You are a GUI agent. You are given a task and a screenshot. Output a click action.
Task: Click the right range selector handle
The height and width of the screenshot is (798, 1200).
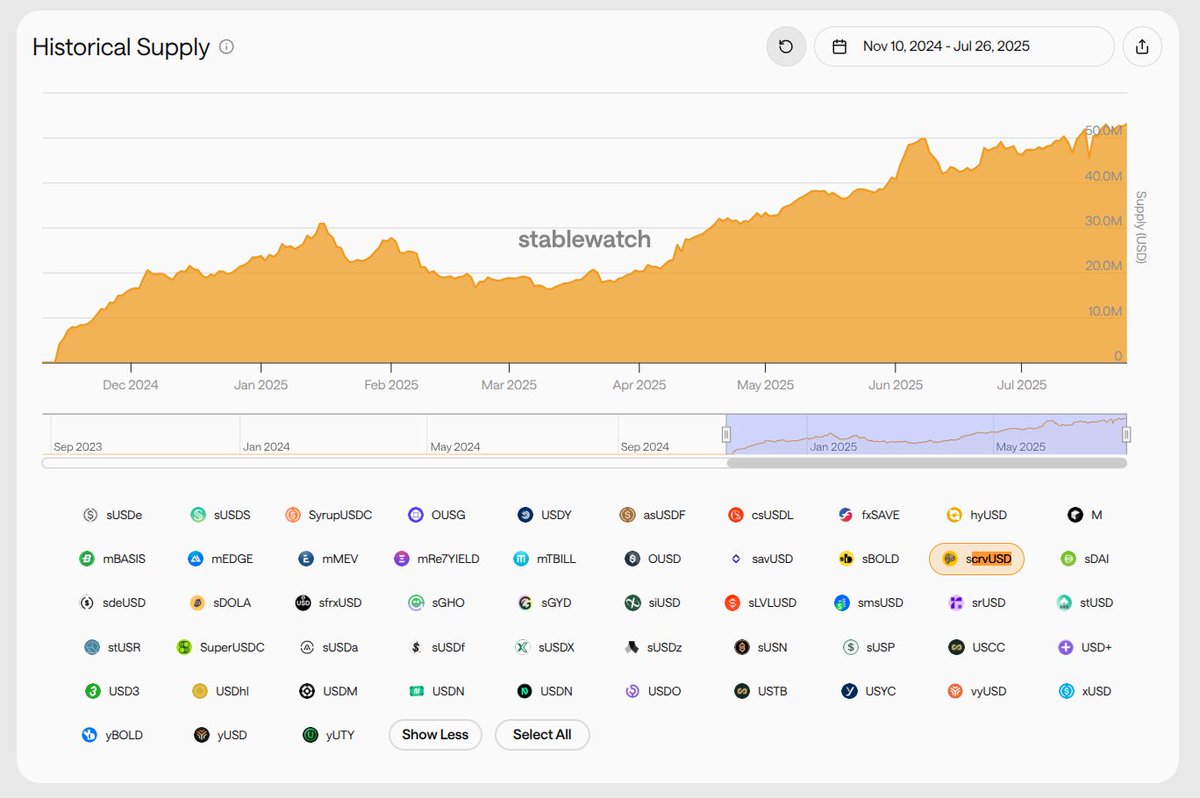point(1127,434)
